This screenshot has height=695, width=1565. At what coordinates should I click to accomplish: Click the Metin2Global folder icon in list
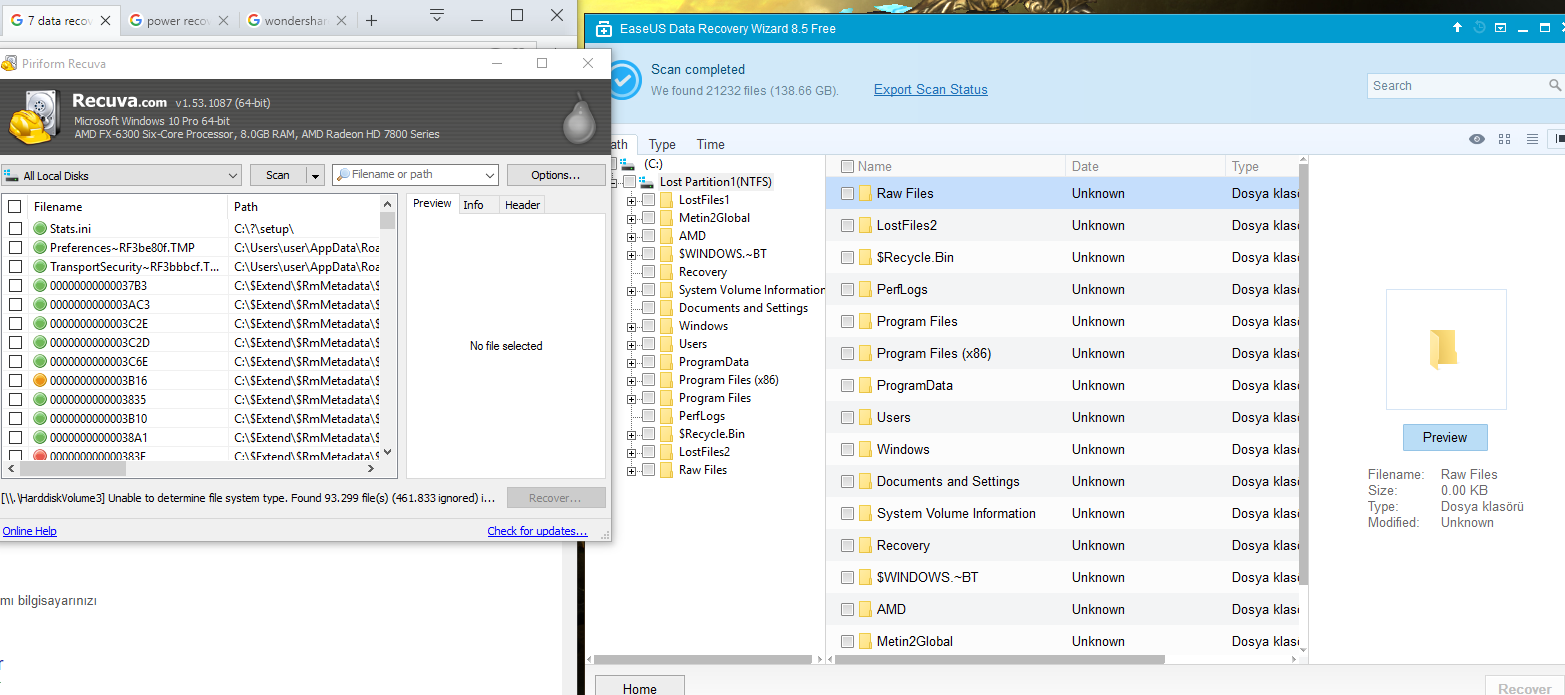pos(866,641)
